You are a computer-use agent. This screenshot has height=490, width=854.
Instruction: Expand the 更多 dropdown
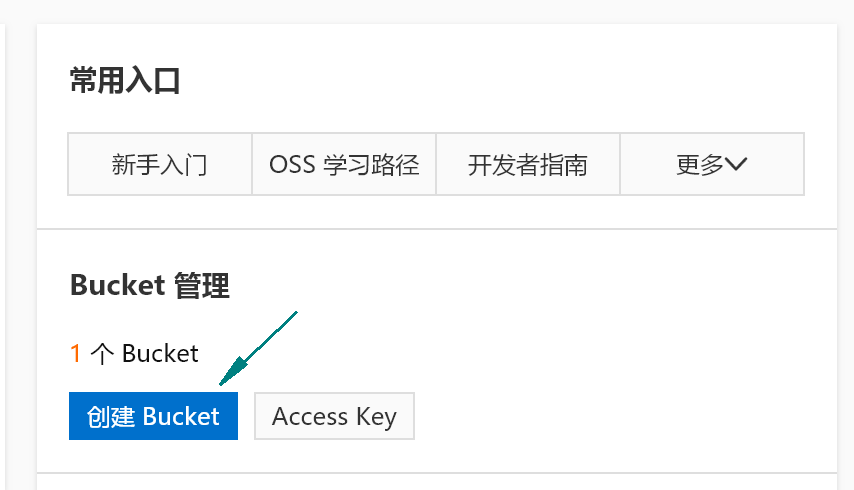click(712, 164)
